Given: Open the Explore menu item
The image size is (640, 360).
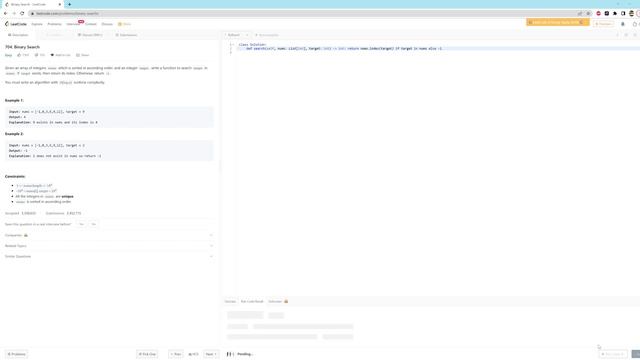Looking at the screenshot, I should pos(37,24).
